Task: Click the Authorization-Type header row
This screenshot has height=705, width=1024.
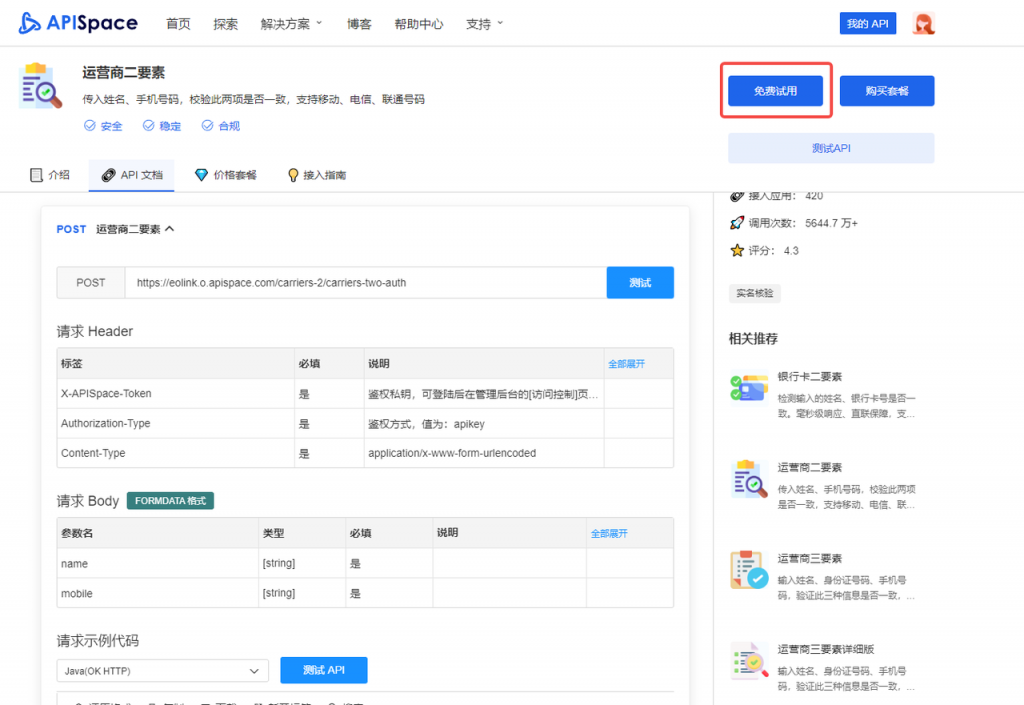Action: click(x=365, y=424)
